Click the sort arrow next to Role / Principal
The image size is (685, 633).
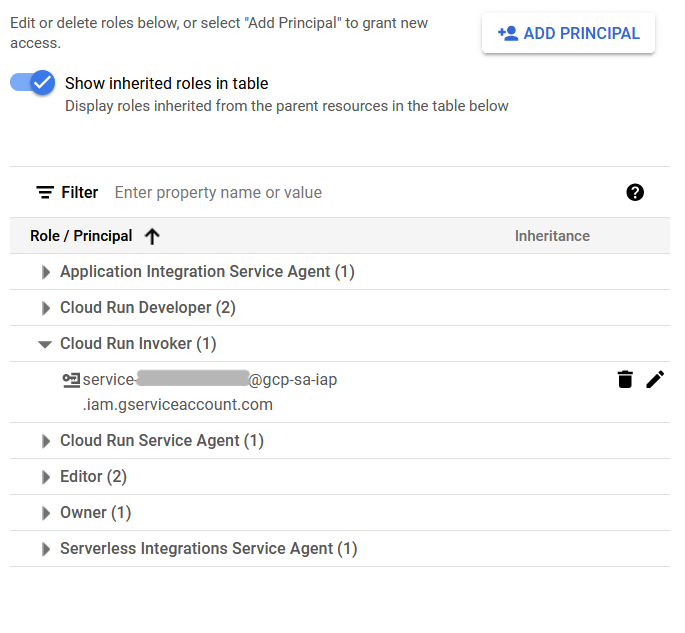(152, 236)
